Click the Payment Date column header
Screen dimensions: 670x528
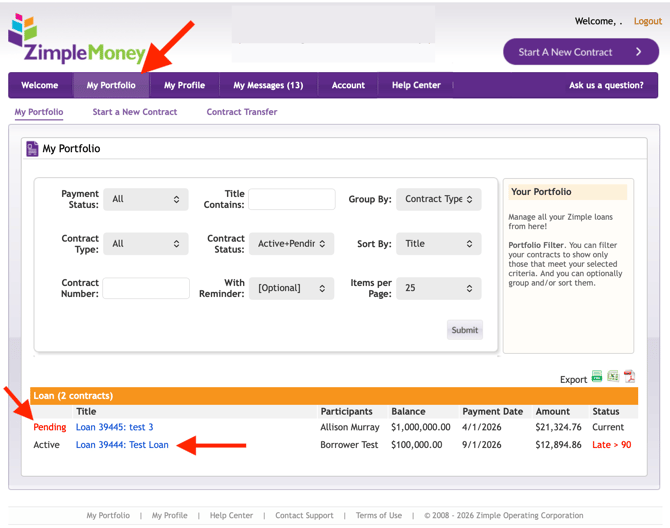click(x=493, y=411)
